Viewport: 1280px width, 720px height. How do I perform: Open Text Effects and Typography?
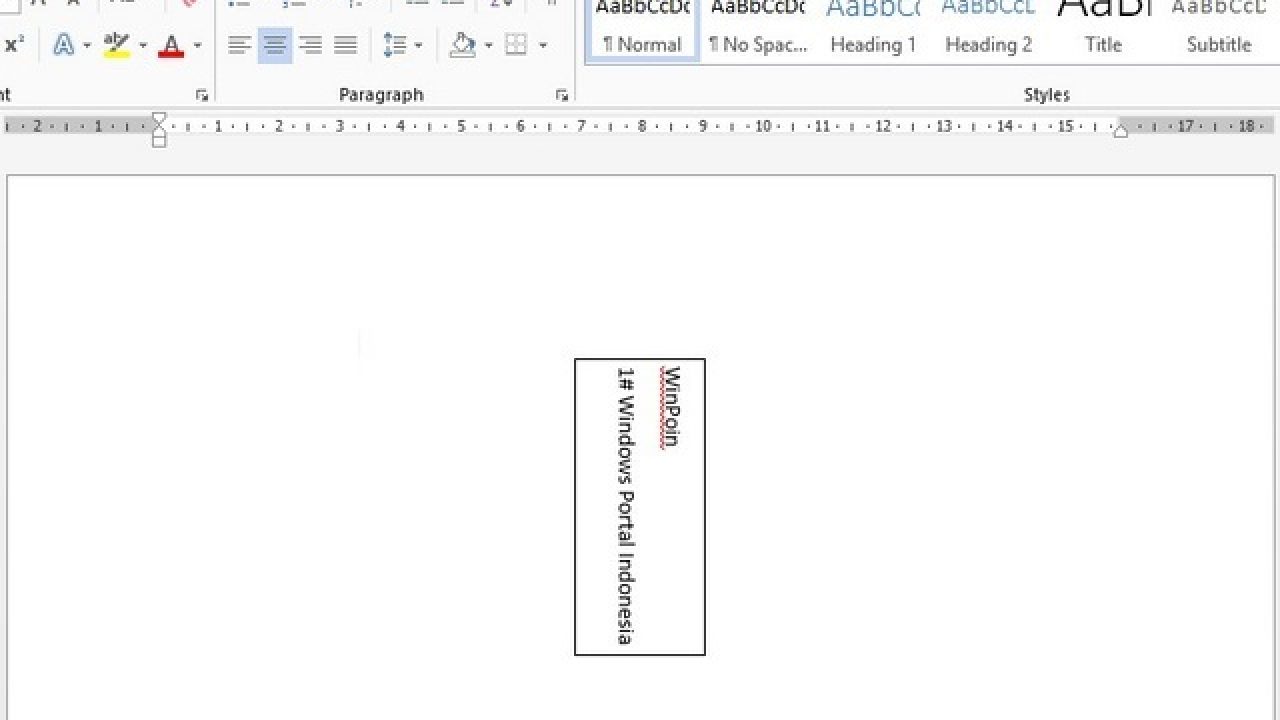64,45
